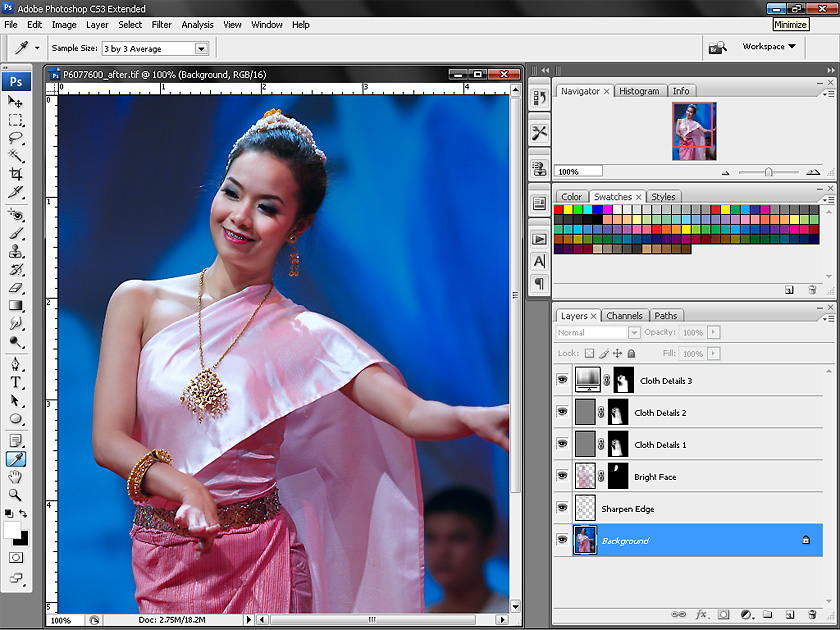Hide the Cloth Details 3 layer
840x630 pixels.
pos(562,380)
